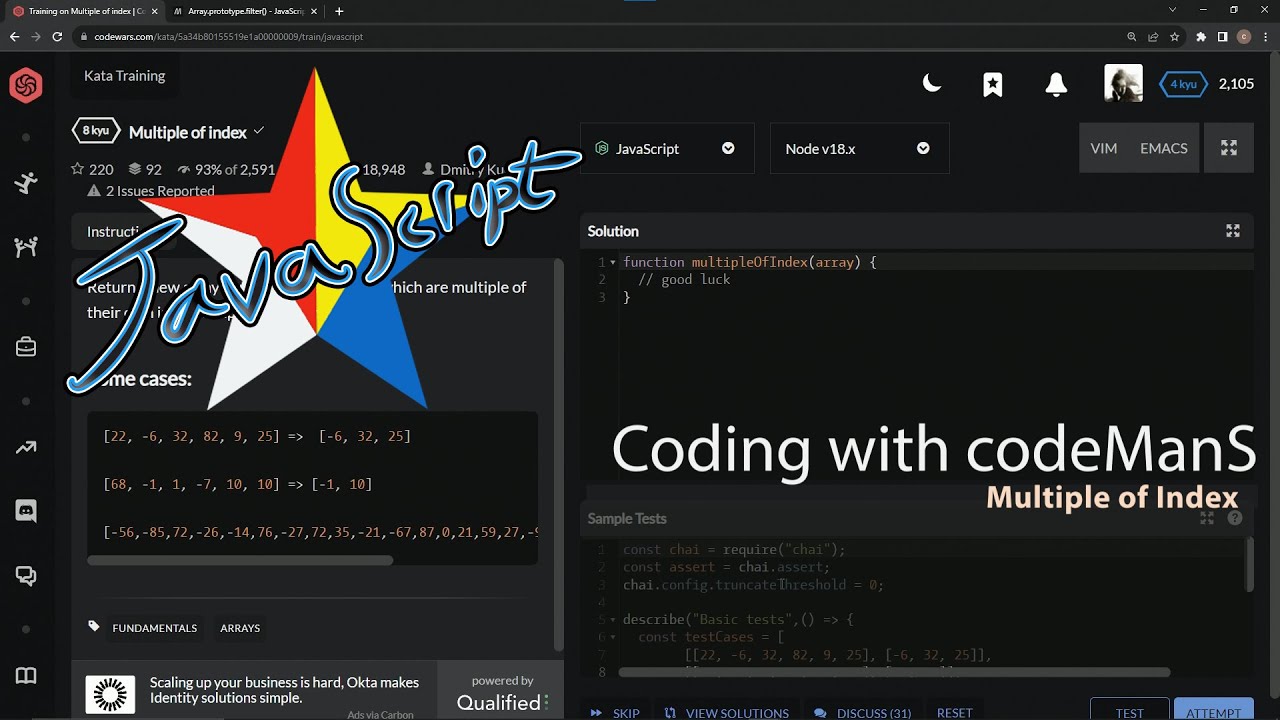This screenshot has width=1280, height=720.
Task: Collapse code fold arrow on line 1
Action: (613, 262)
